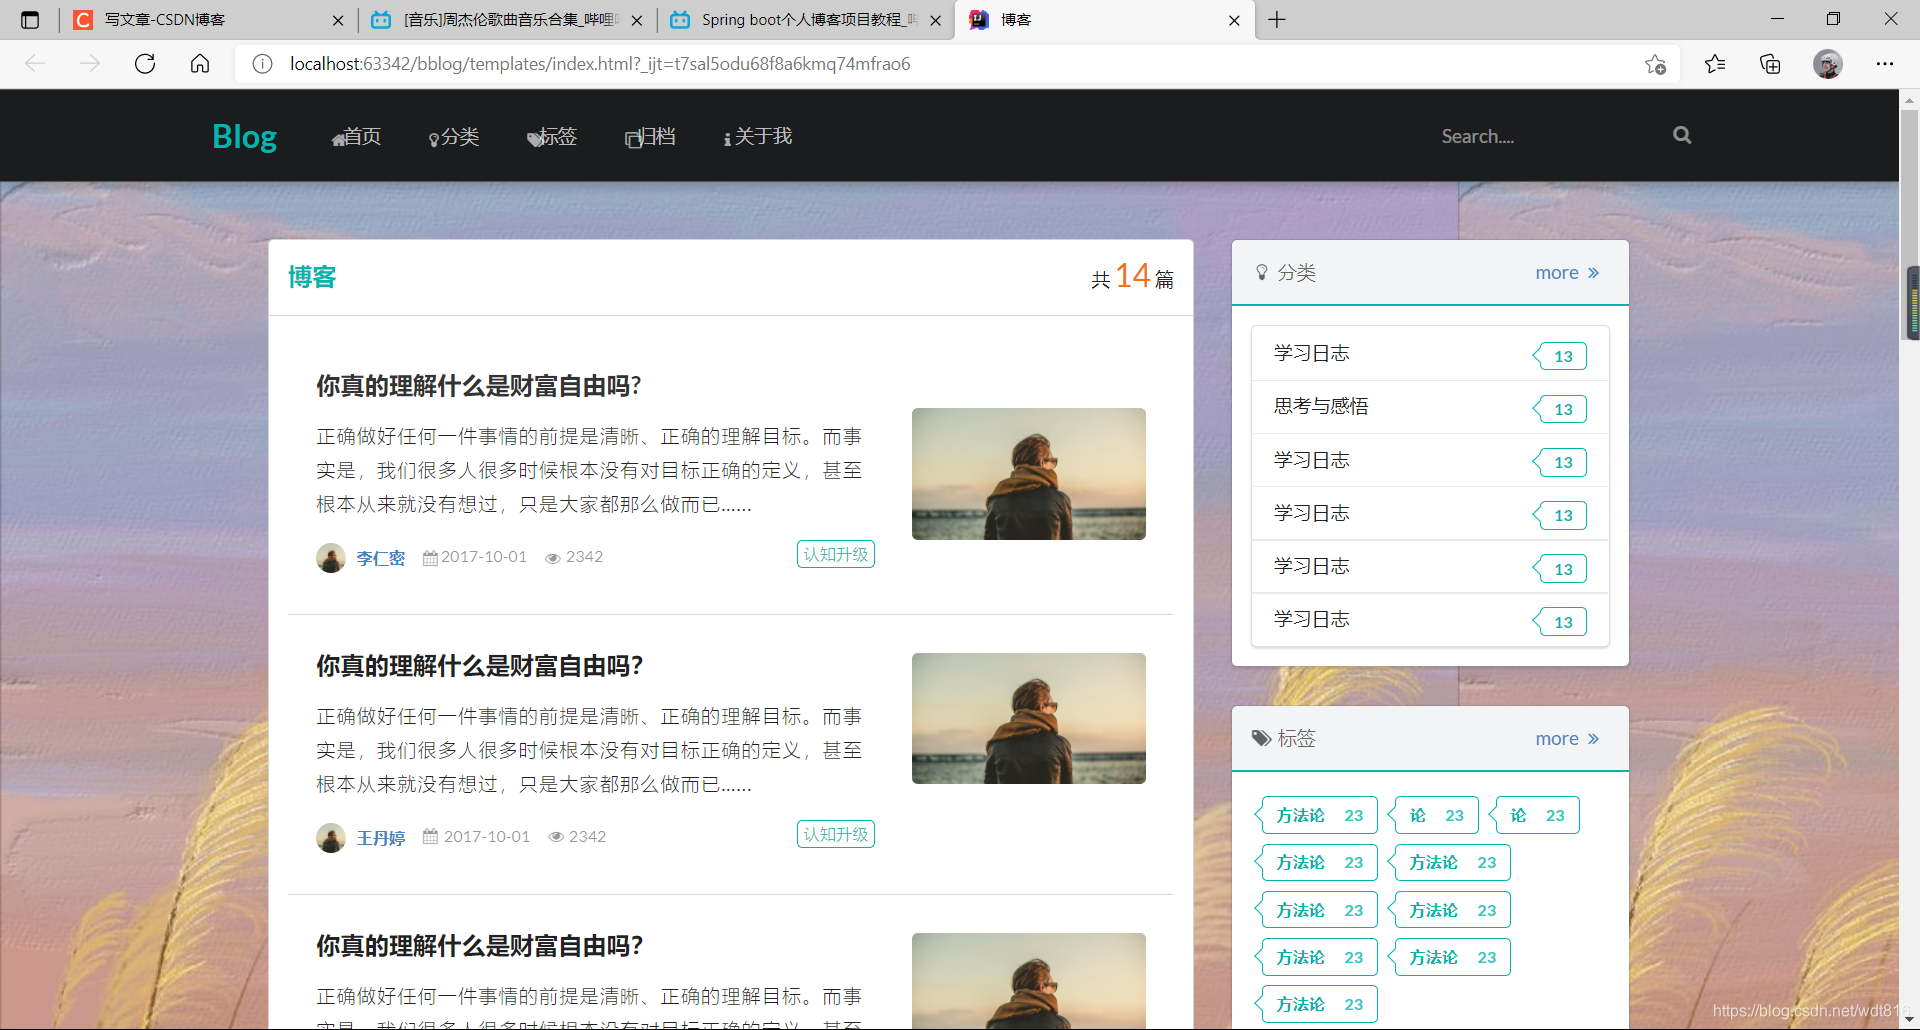Open the browser profile avatar
Image resolution: width=1920 pixels, height=1030 pixels.
tap(1828, 64)
